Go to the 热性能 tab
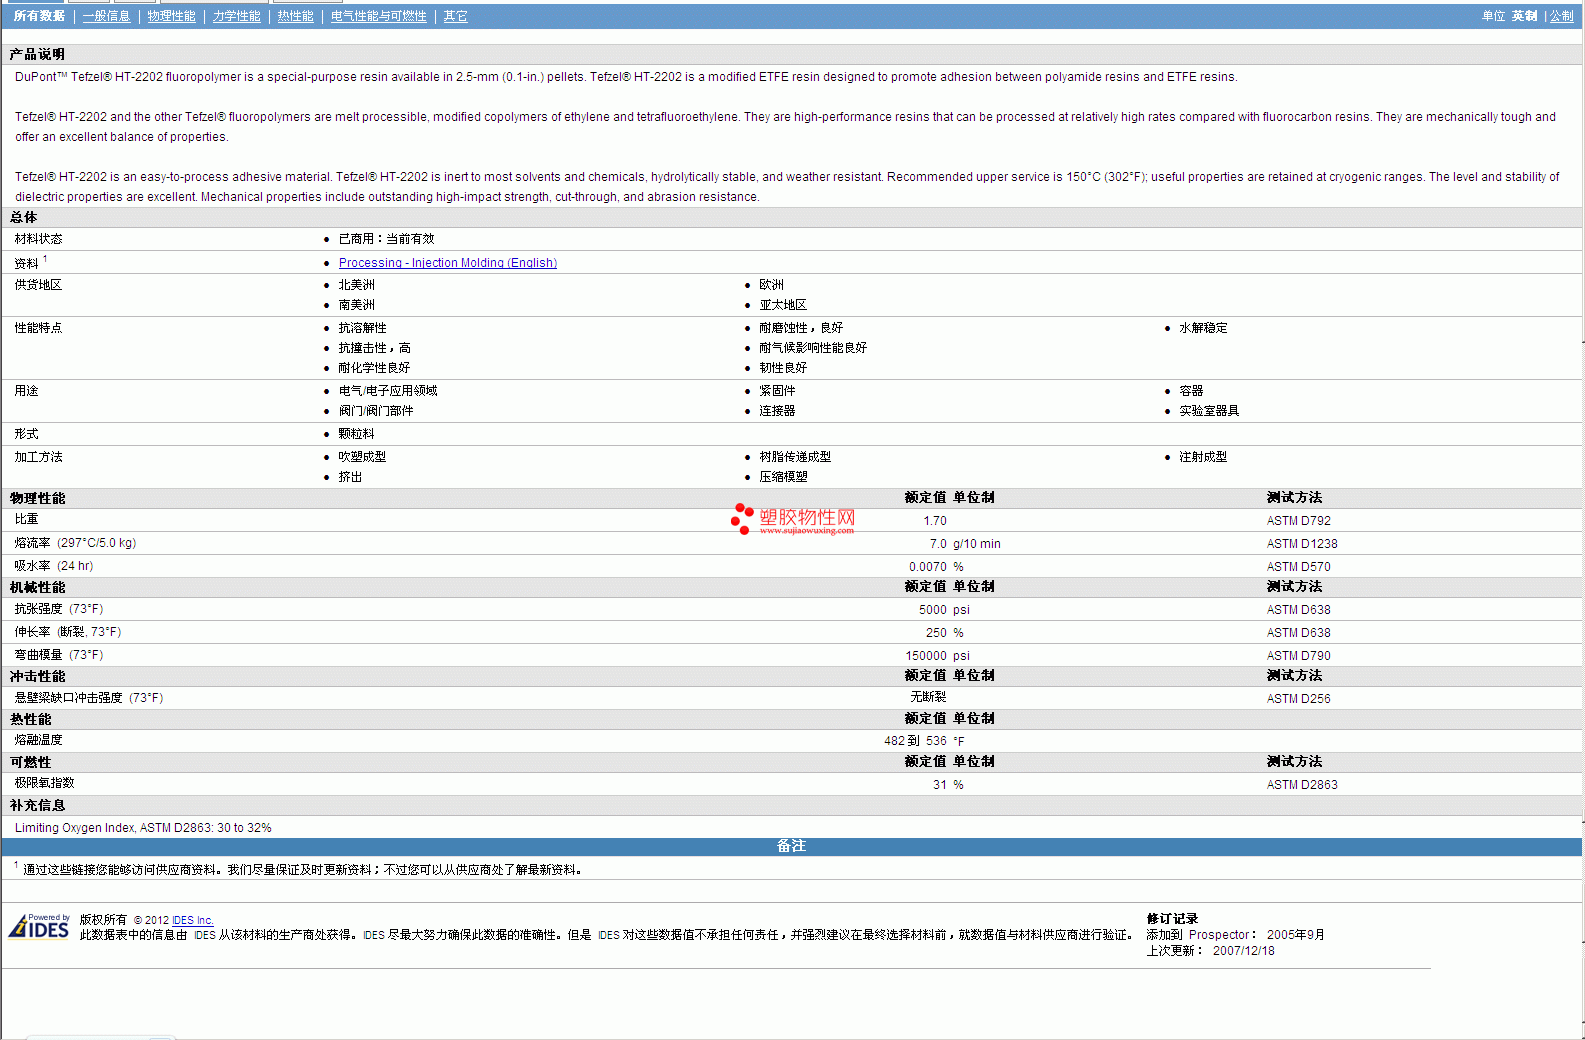The height and width of the screenshot is (1040, 1585). point(295,16)
